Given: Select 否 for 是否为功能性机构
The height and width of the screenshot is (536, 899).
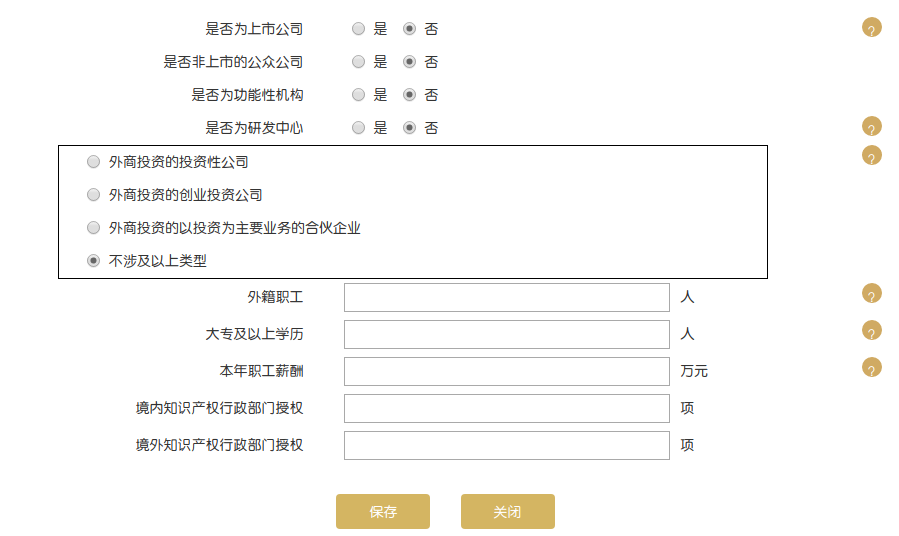Looking at the screenshot, I should [409, 95].
